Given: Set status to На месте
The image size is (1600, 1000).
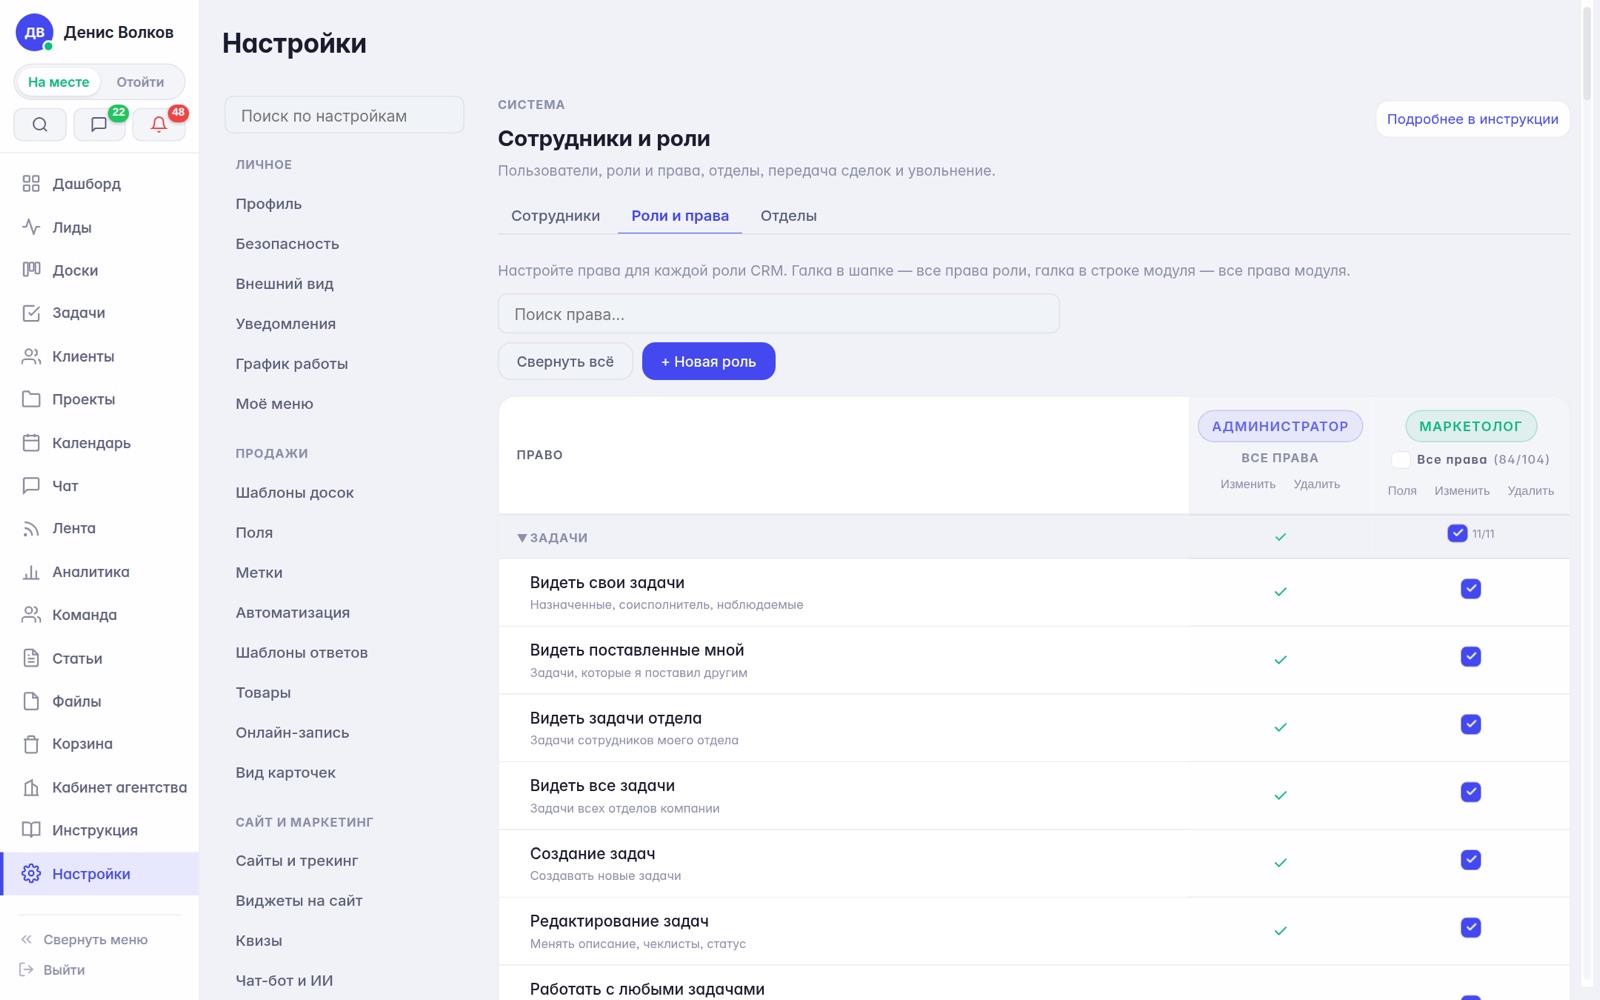Looking at the screenshot, I should [x=59, y=82].
